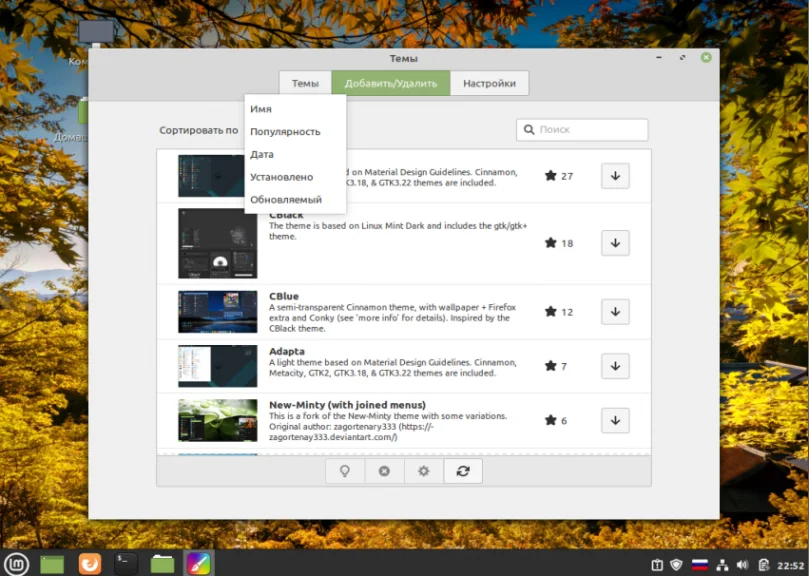Select Обновляемый sort option
Viewport: 809px width, 576px height.
pos(286,200)
